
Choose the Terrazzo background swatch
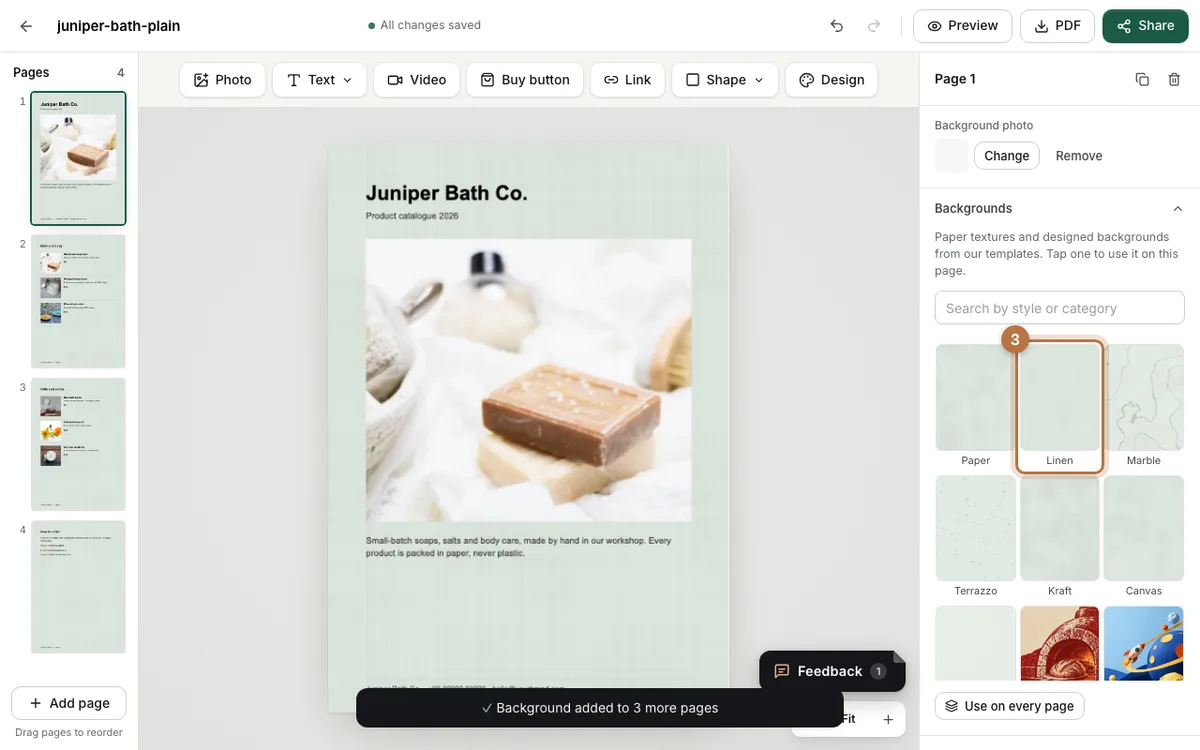[975, 537]
